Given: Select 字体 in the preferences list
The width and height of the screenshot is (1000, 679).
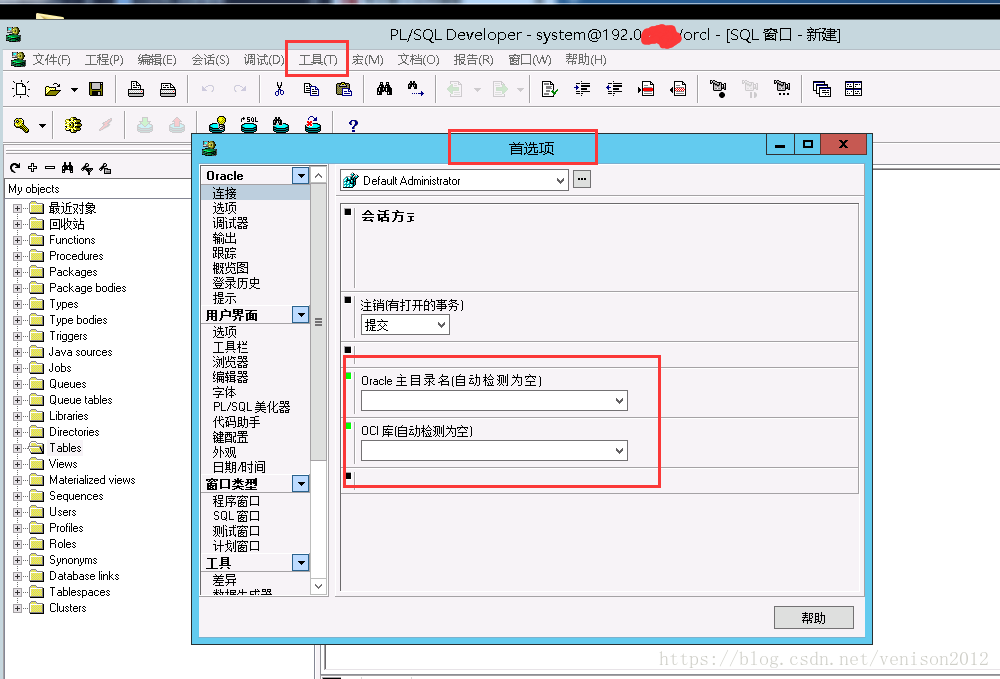Looking at the screenshot, I should tap(224, 392).
